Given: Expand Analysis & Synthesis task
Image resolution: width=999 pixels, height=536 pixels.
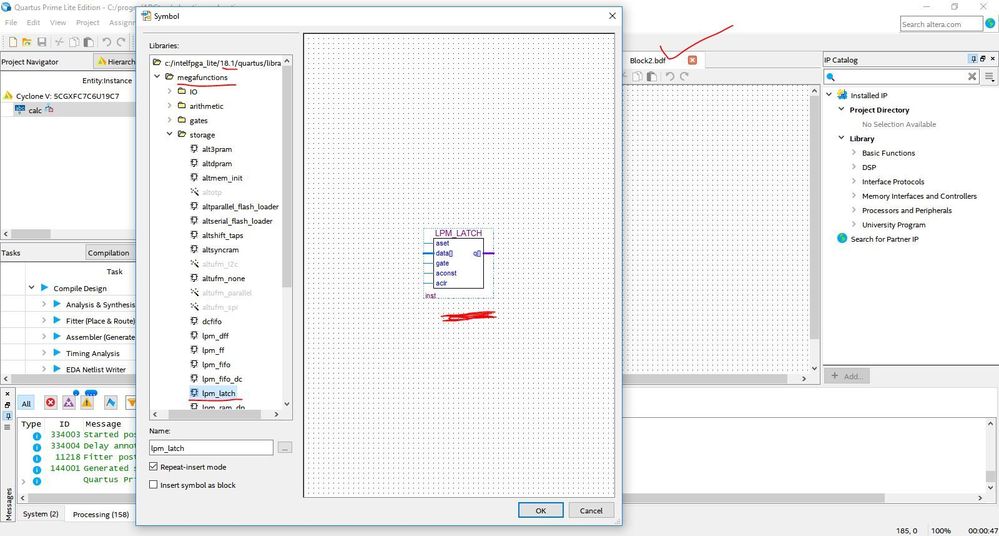Looking at the screenshot, I should (44, 305).
